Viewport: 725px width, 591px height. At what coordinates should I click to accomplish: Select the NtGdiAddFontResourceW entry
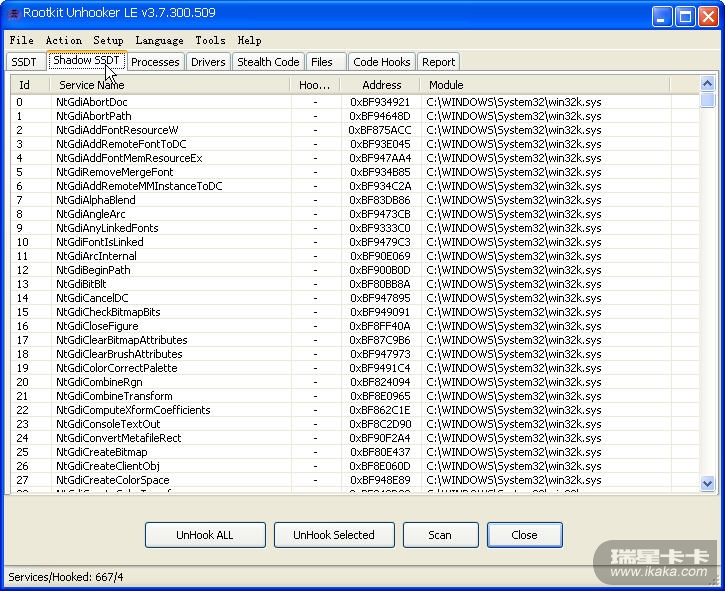355,130
